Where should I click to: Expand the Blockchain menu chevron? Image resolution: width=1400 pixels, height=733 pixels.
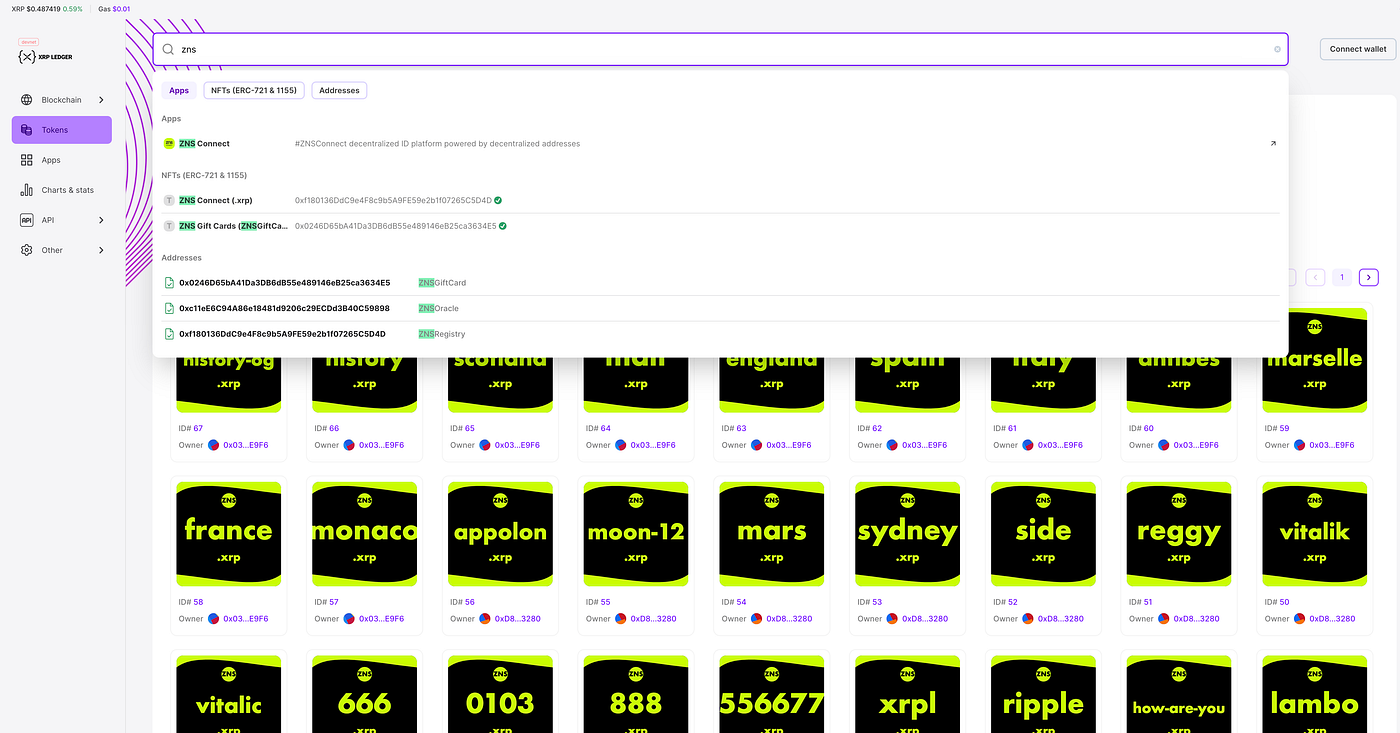click(x=101, y=100)
